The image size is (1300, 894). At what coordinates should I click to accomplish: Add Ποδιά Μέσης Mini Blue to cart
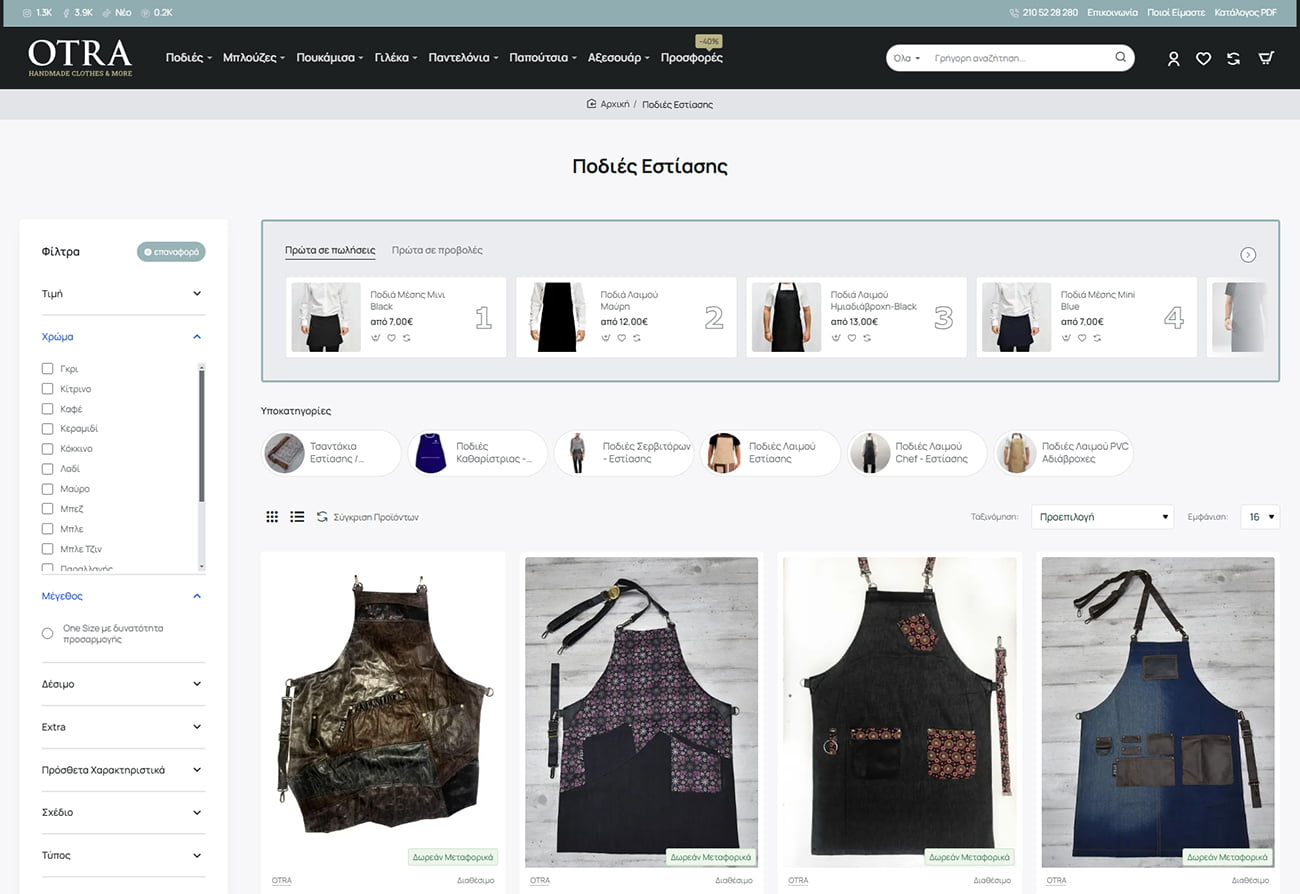pyautogui.click(x=1065, y=338)
